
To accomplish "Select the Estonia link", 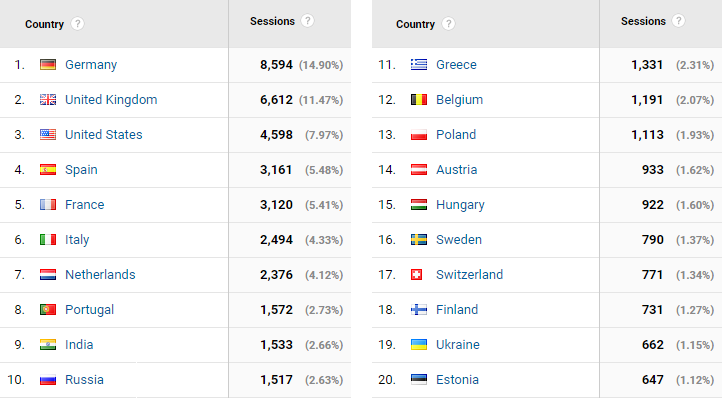I will coord(457,380).
